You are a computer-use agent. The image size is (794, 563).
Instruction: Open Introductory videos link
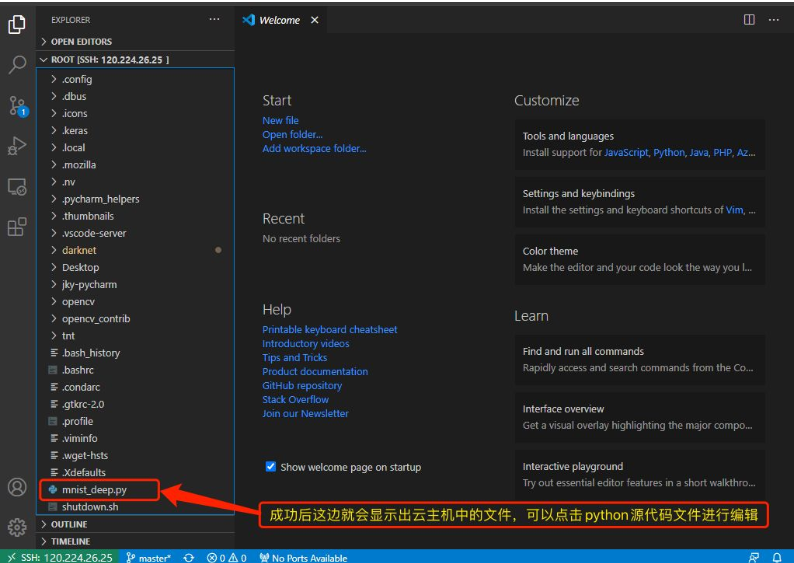pos(305,343)
